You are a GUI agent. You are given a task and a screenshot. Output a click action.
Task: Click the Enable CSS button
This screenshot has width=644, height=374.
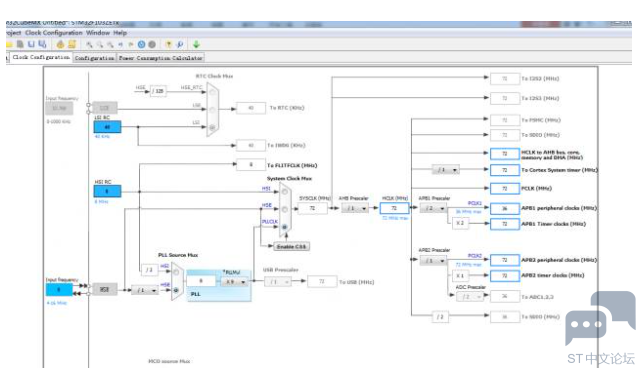pyautogui.click(x=292, y=246)
